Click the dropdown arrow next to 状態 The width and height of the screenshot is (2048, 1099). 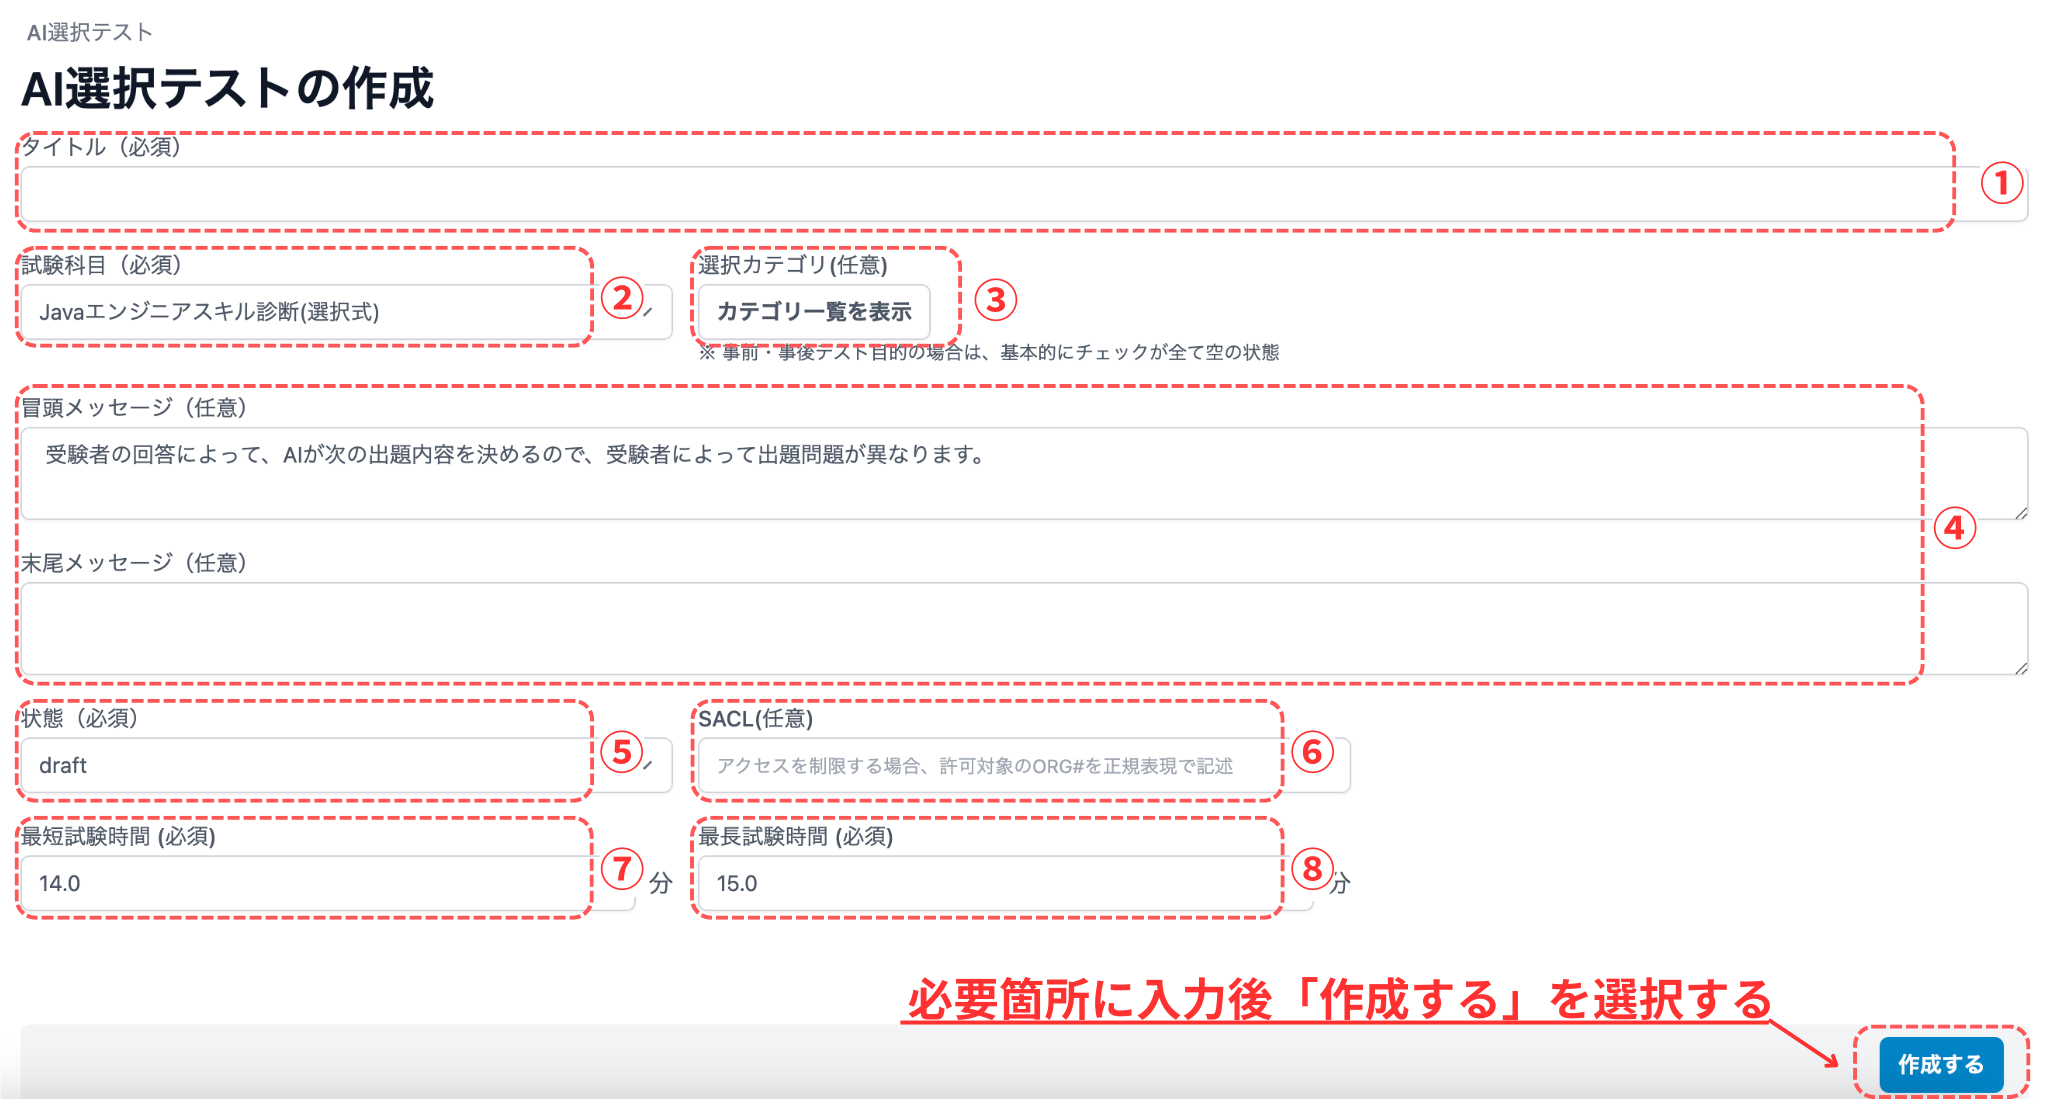click(650, 765)
